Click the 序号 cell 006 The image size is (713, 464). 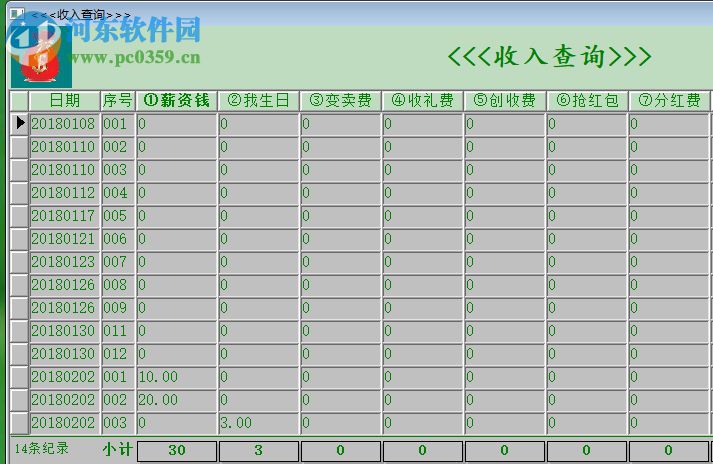click(x=118, y=239)
